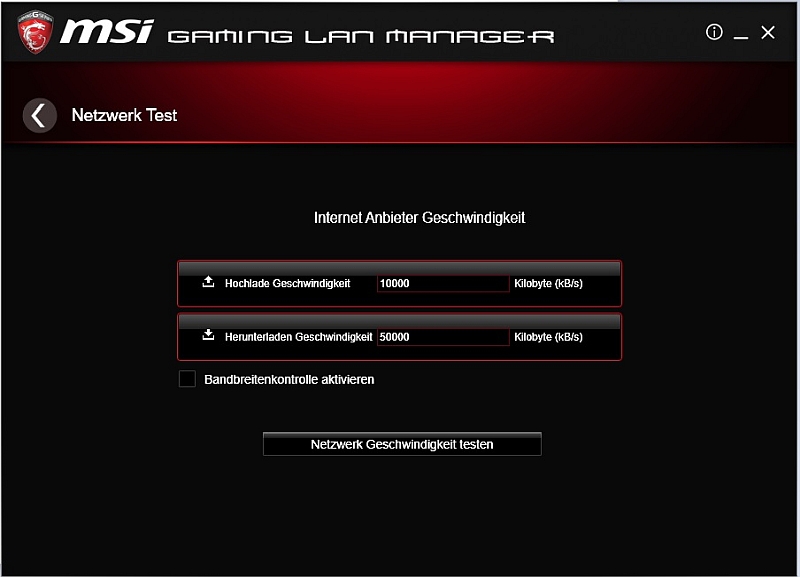Click the Herunterladen Geschwindigkeit label
The height and width of the screenshot is (577, 800).
pos(298,337)
